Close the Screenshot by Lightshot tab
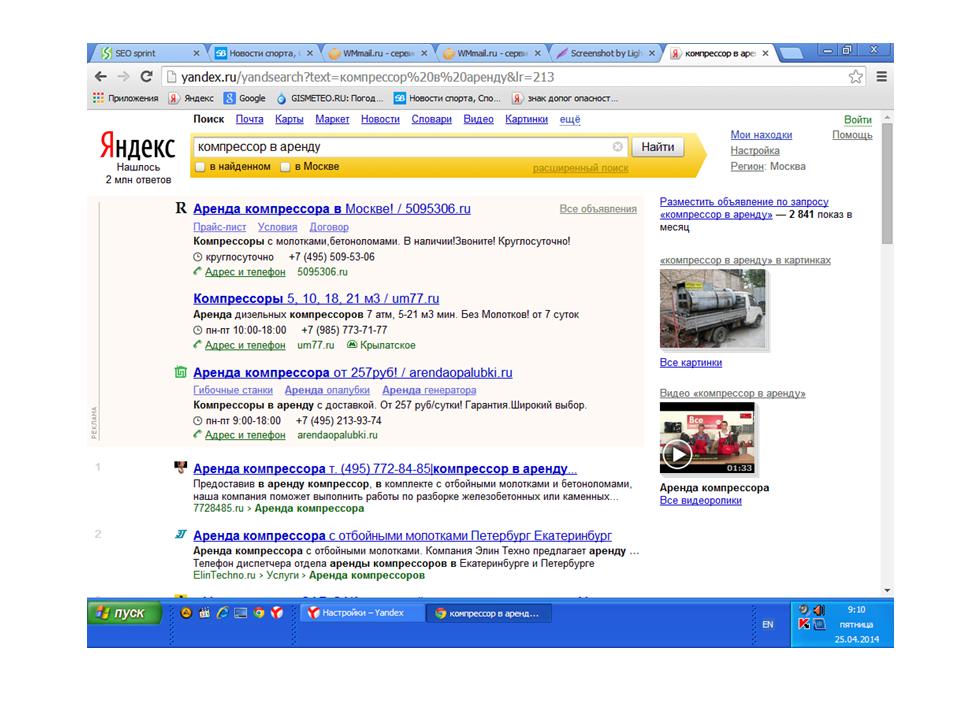This screenshot has width=960, height=720. [652, 53]
